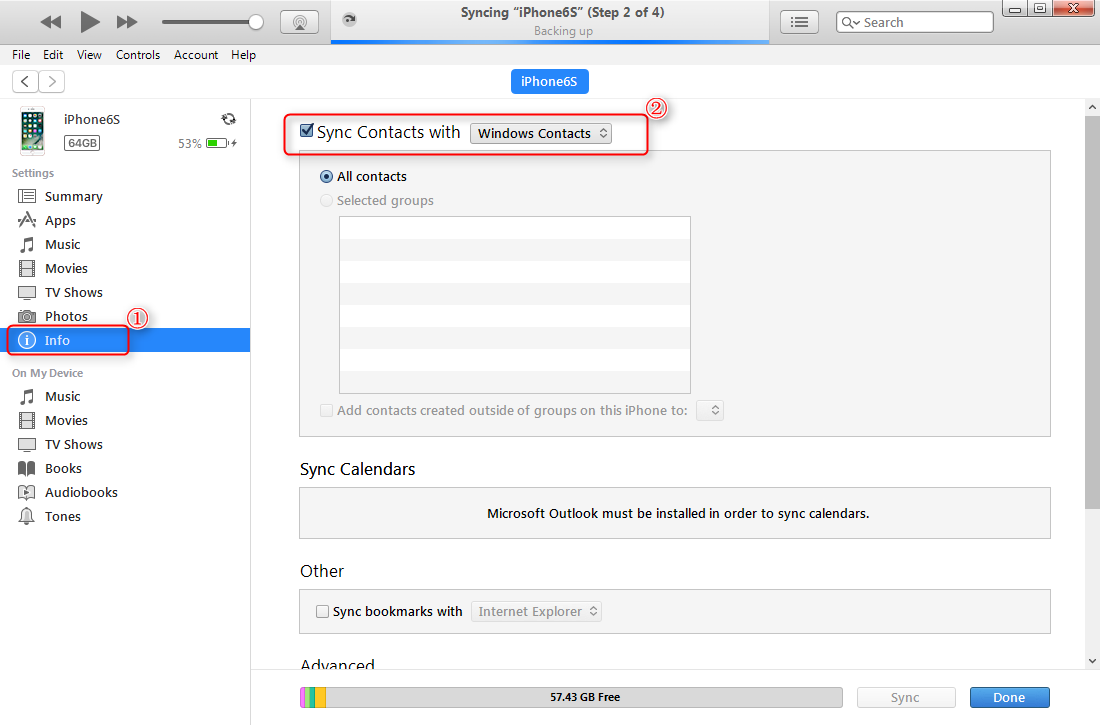Open the dropdown after 'on this iPhone to:'

710,411
